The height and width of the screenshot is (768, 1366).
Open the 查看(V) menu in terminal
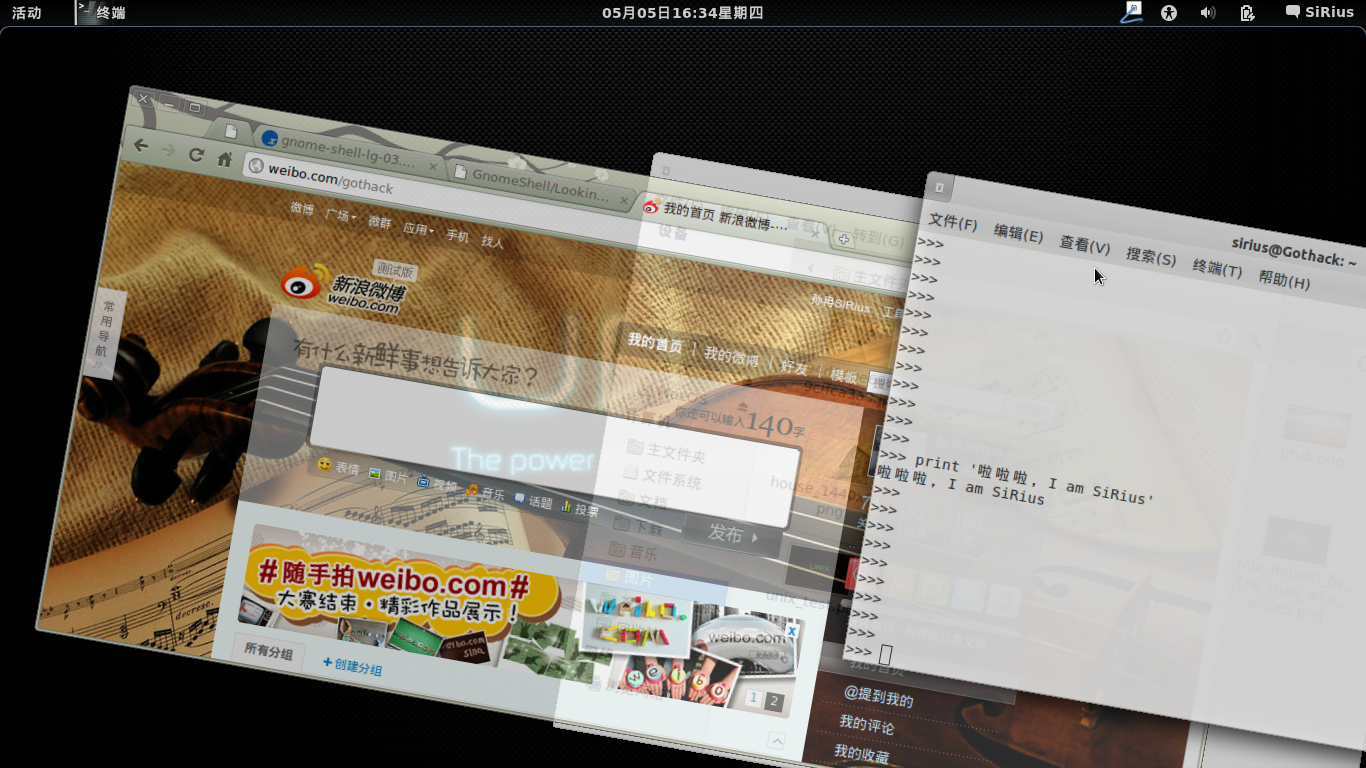click(1085, 245)
